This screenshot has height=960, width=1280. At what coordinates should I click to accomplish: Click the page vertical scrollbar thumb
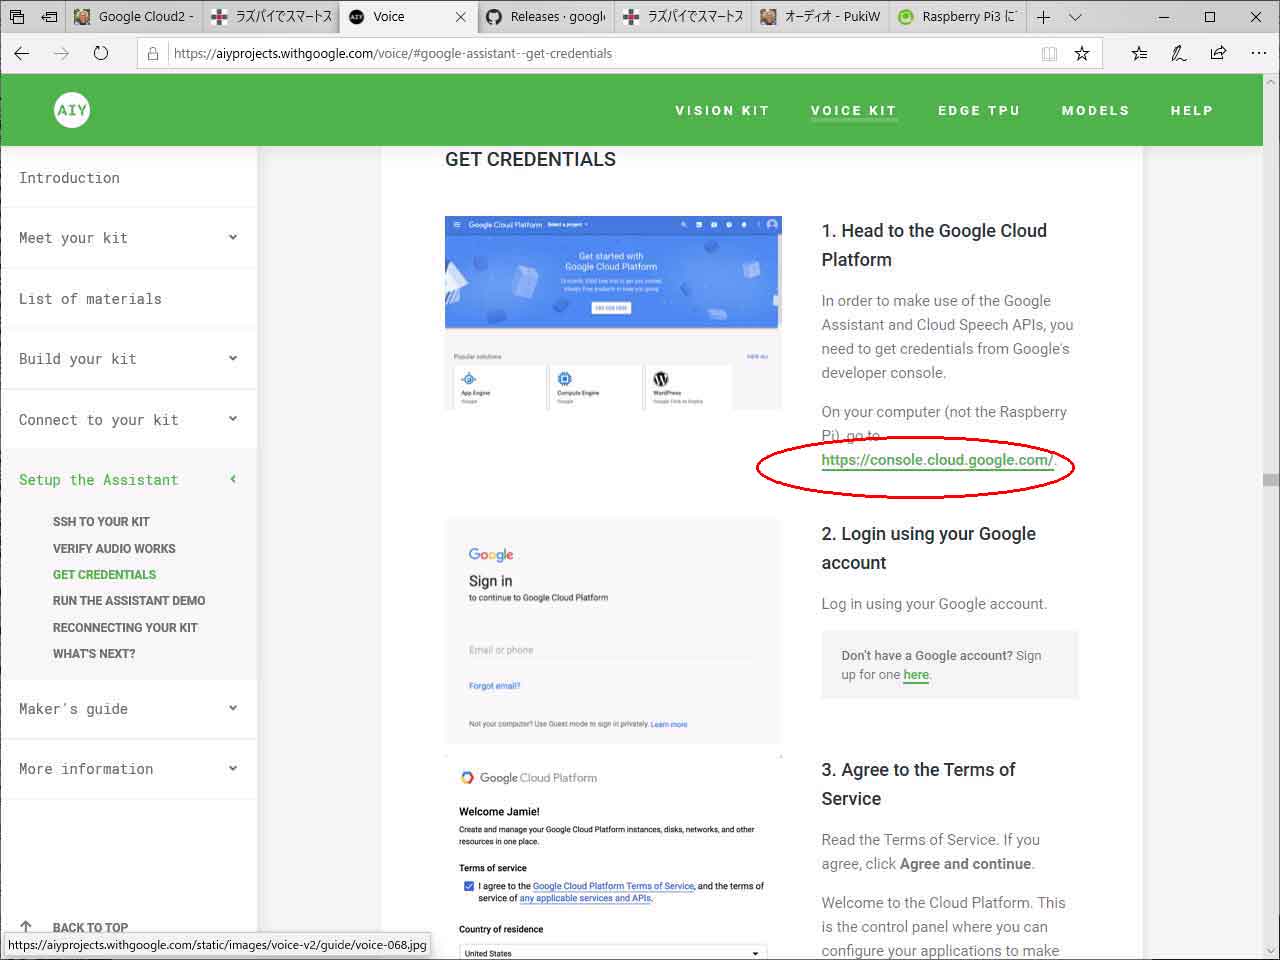click(x=1270, y=480)
